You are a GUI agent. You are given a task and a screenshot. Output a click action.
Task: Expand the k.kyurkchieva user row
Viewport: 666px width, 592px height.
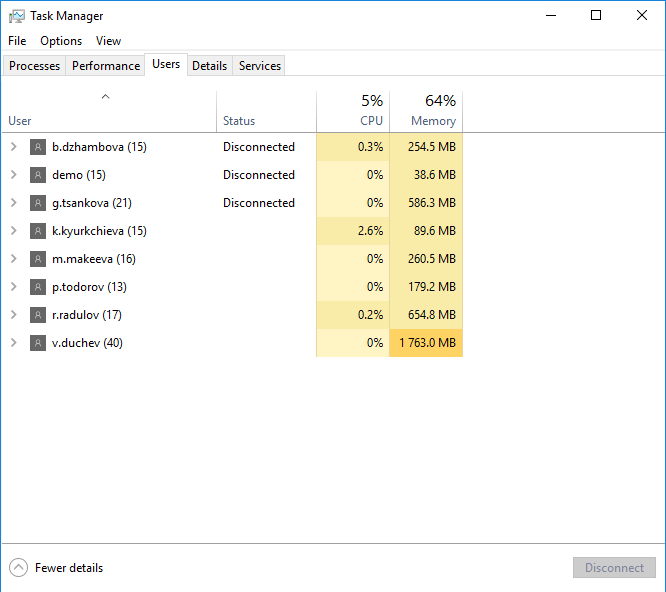[14, 231]
